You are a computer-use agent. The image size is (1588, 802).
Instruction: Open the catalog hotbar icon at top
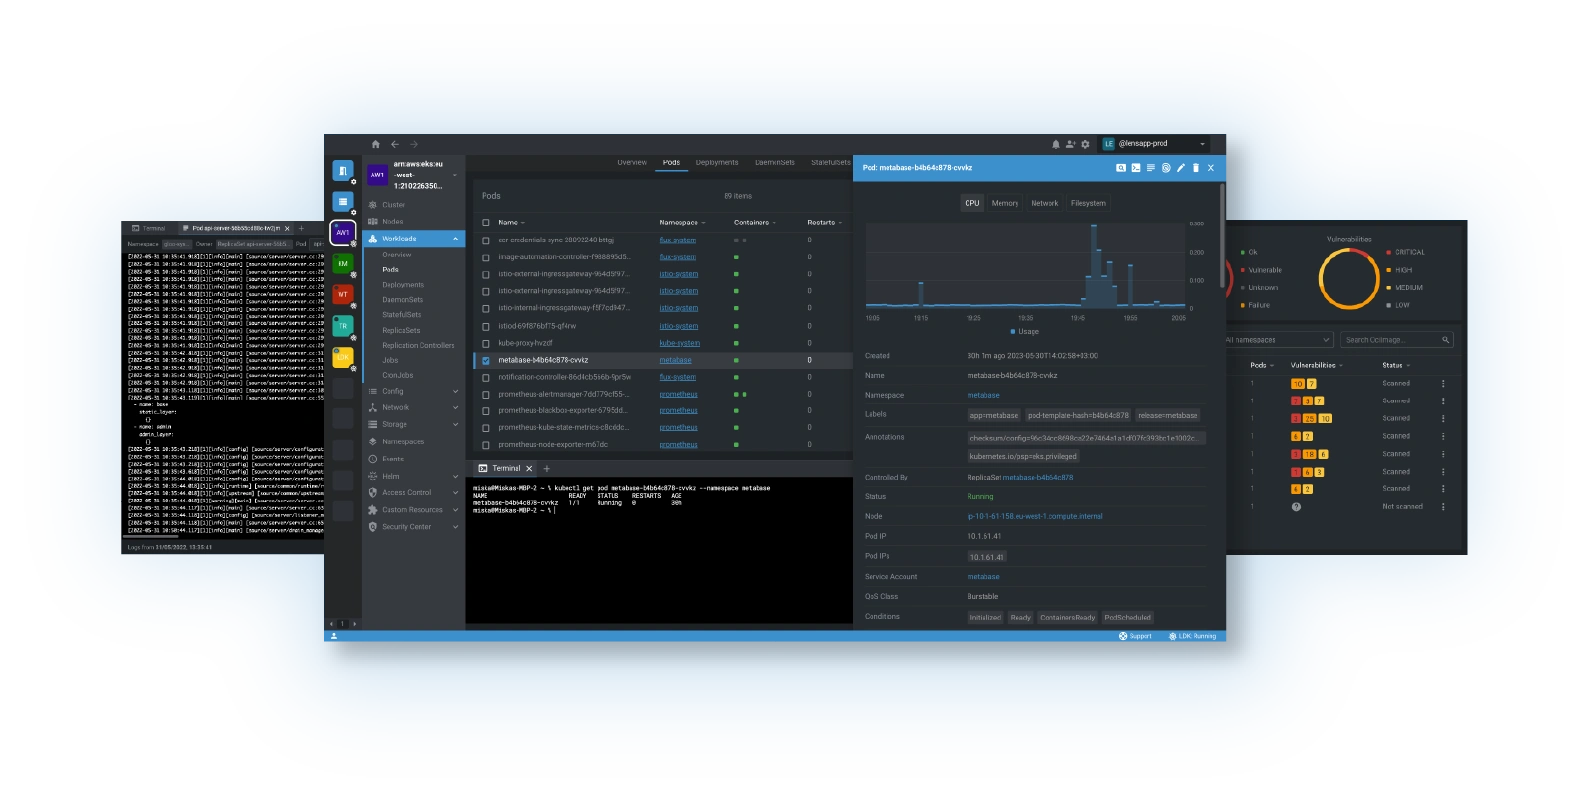[343, 171]
